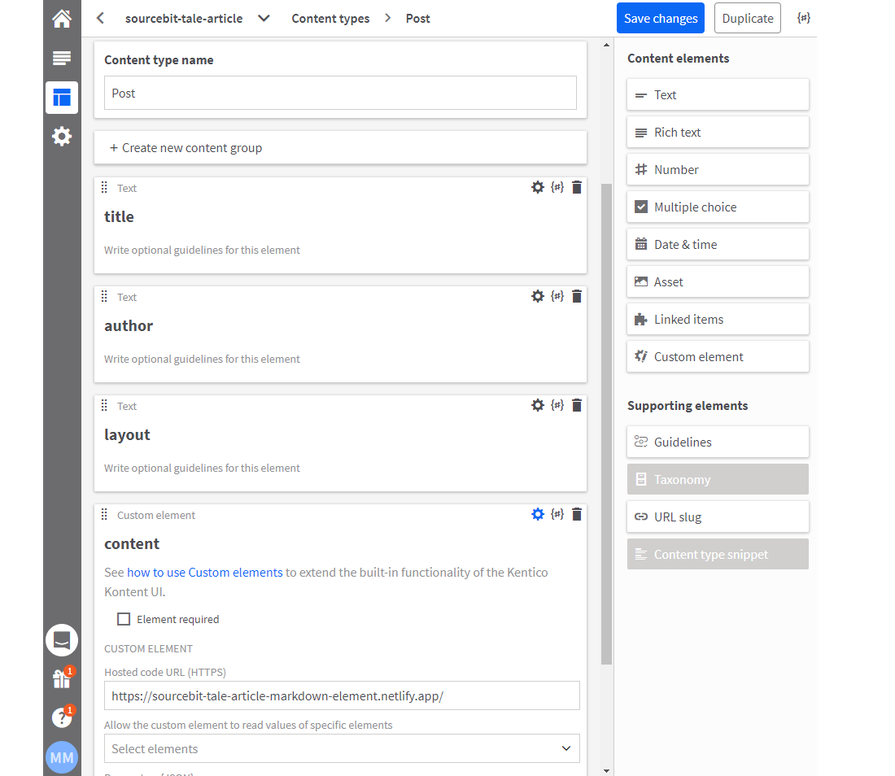The image size is (895, 776).
Task: Click into the Content type name field
Action: pos(340,93)
